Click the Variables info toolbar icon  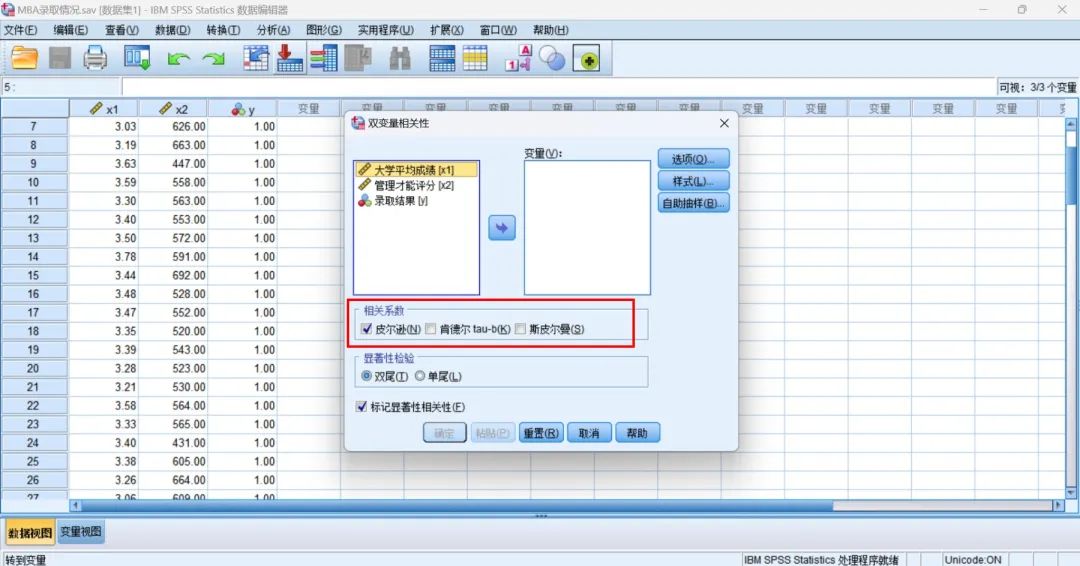(323, 58)
